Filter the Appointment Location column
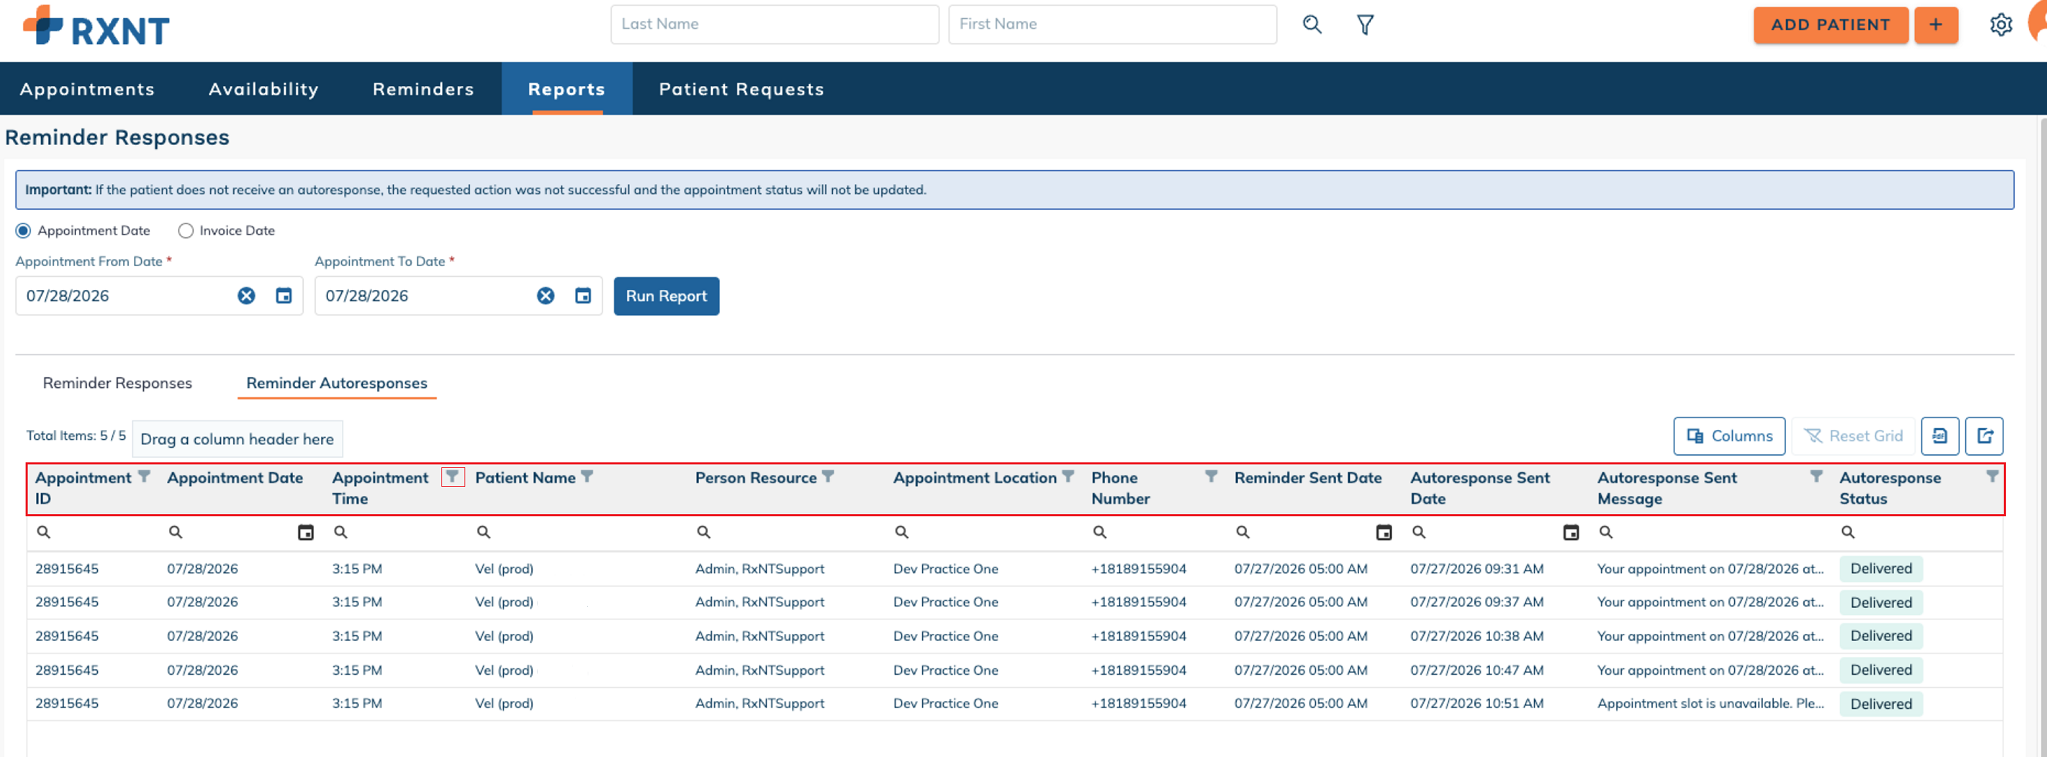The width and height of the screenshot is (2047, 757). (x=1068, y=477)
